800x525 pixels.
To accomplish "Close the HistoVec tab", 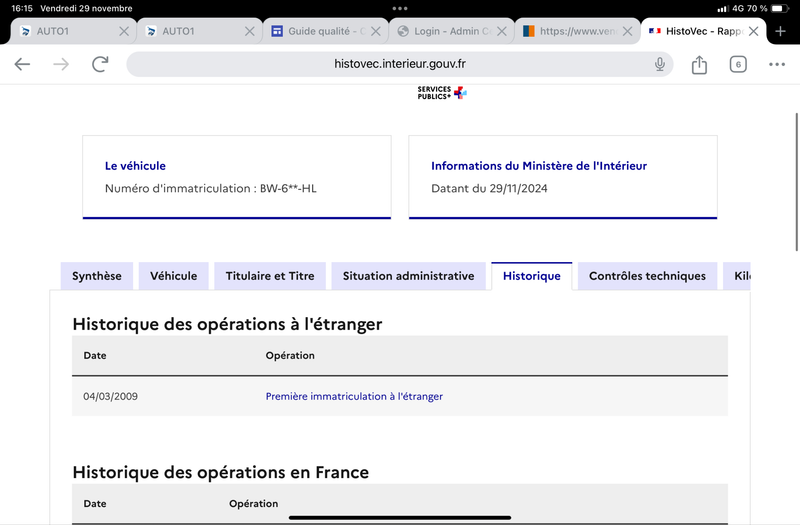I will 753,31.
